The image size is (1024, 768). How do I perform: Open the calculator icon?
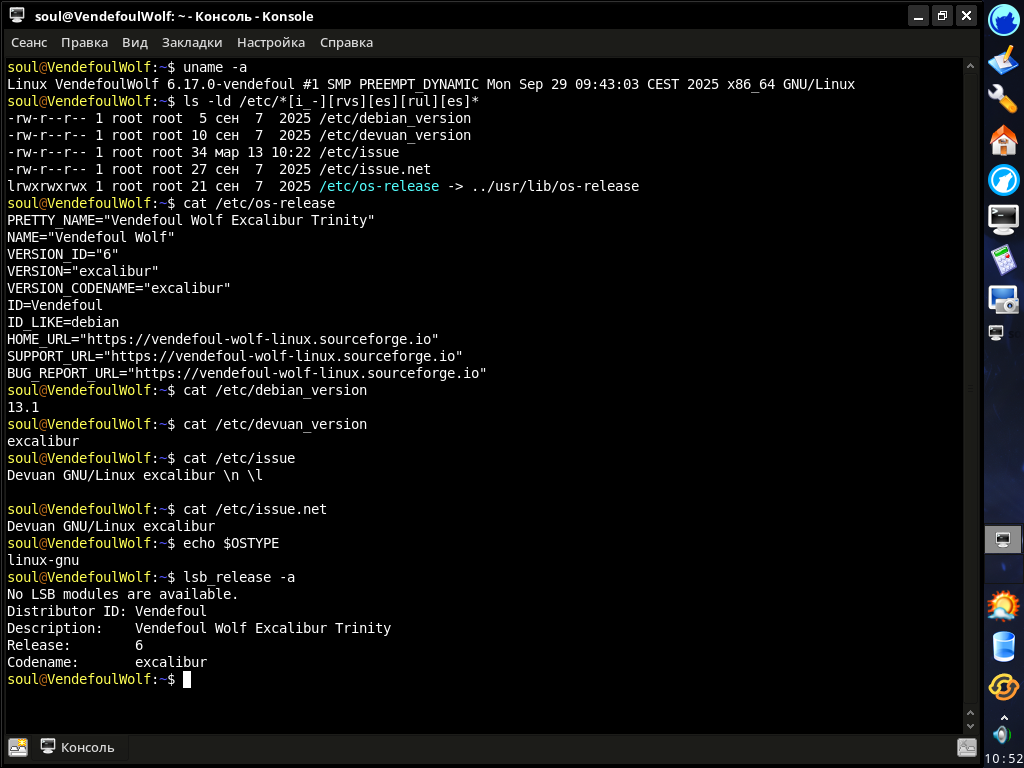tap(1003, 259)
